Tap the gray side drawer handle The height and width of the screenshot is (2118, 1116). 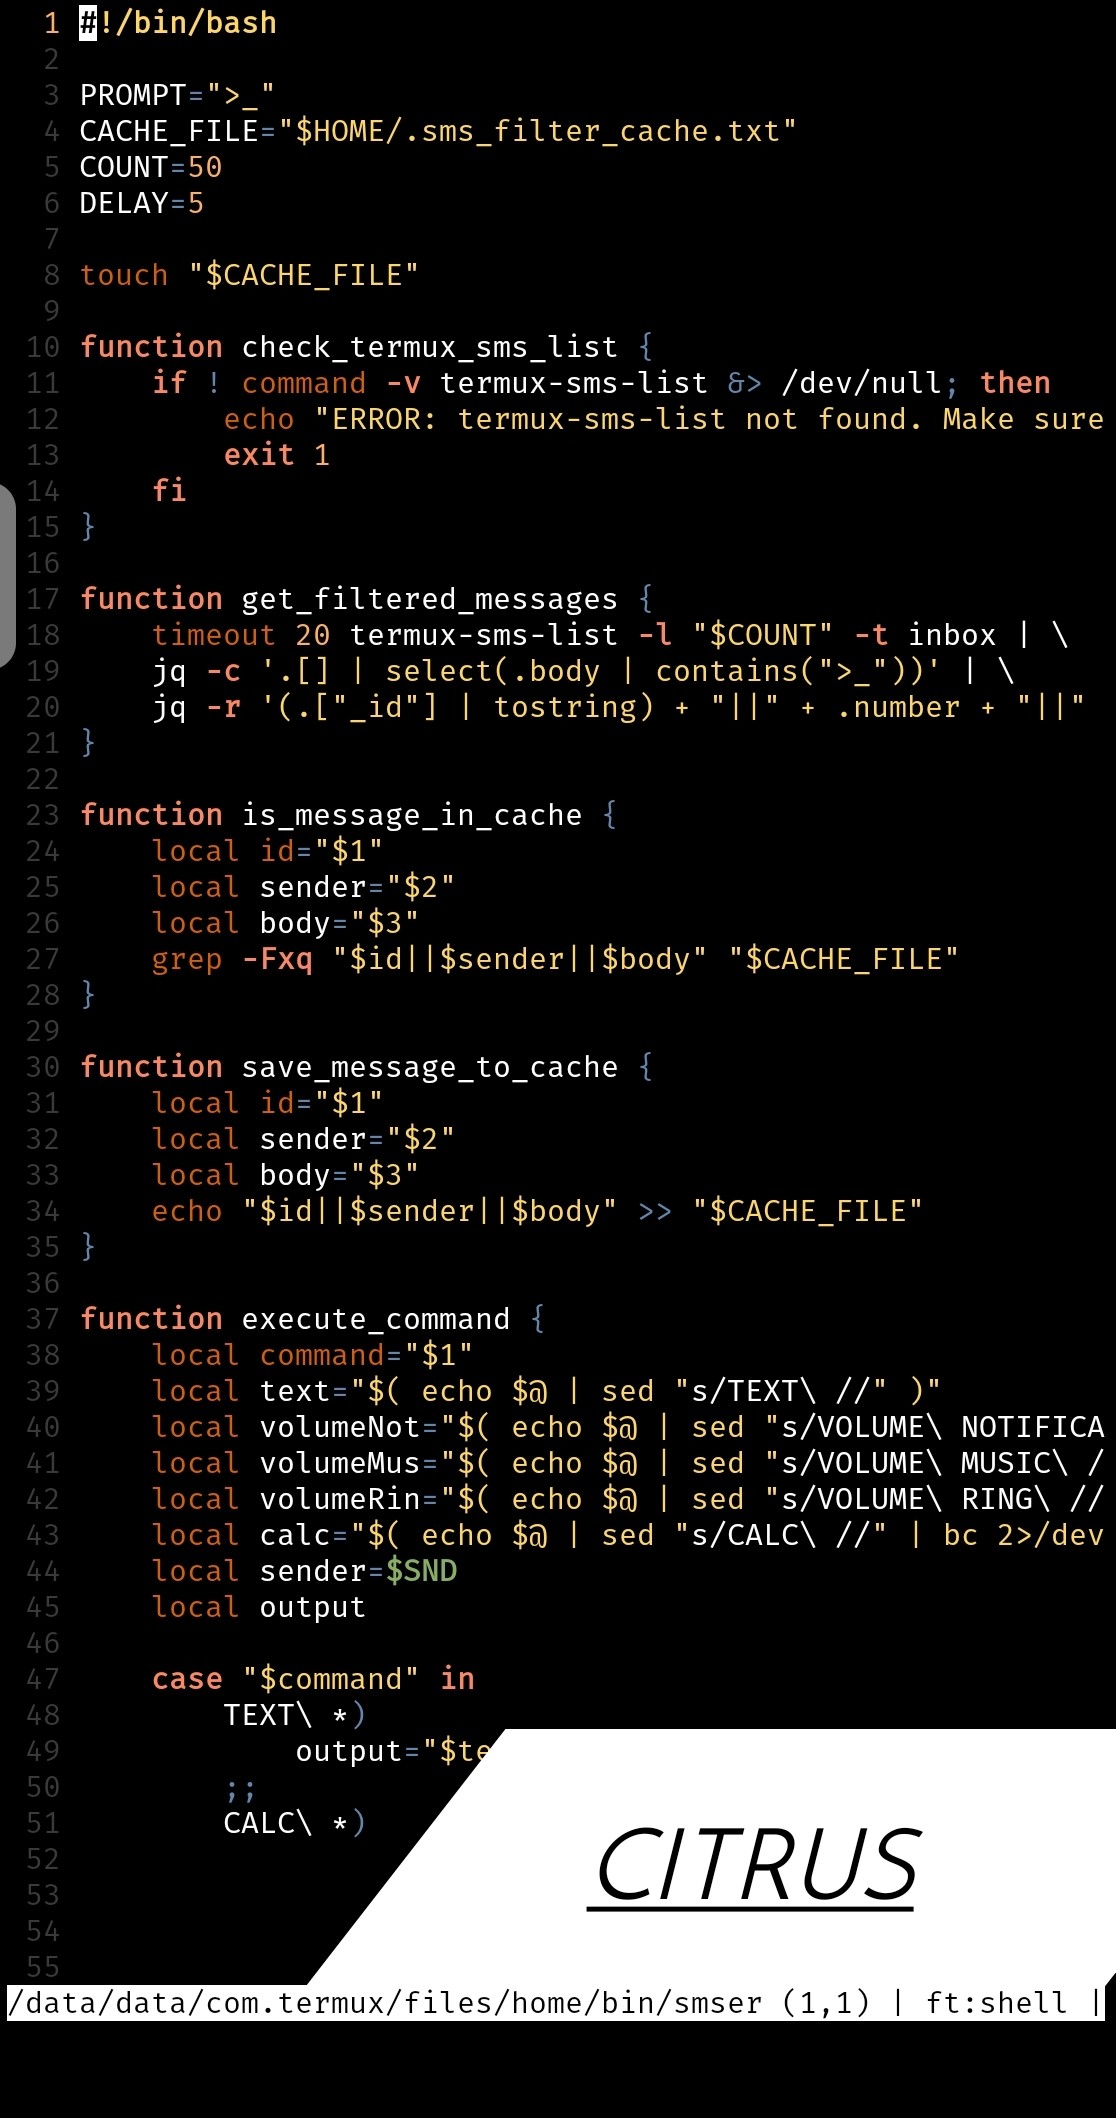[7, 575]
